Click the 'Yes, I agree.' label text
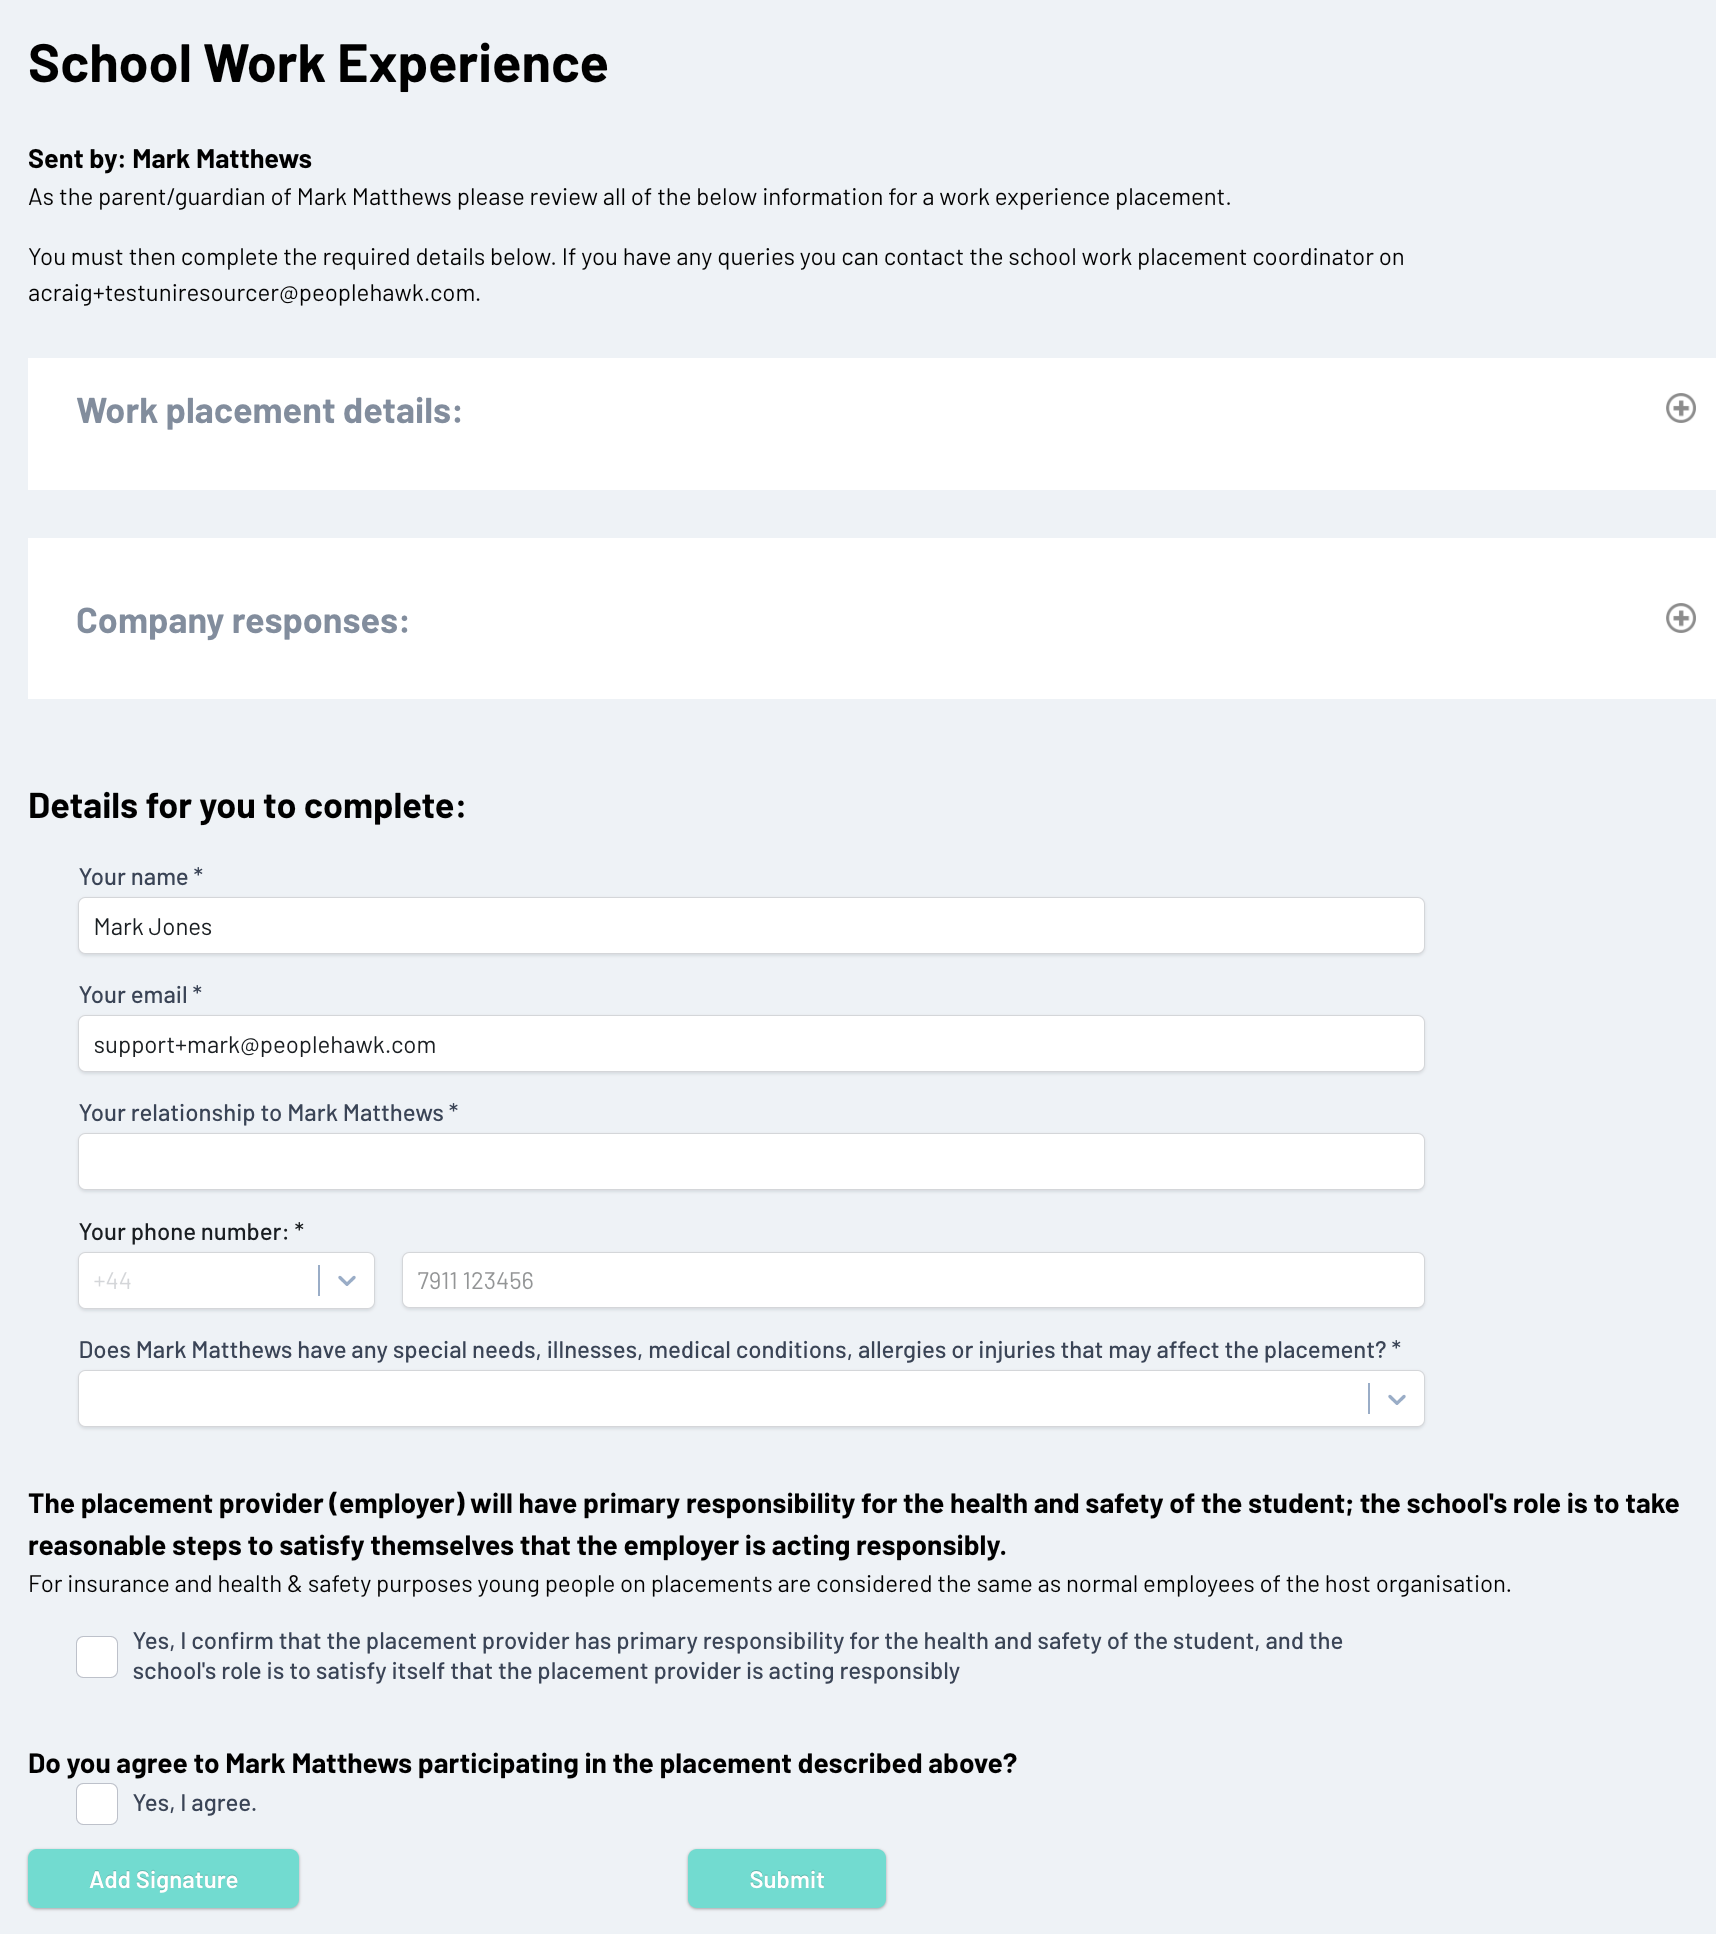Screen dimensions: 1716x1934 (195, 1803)
